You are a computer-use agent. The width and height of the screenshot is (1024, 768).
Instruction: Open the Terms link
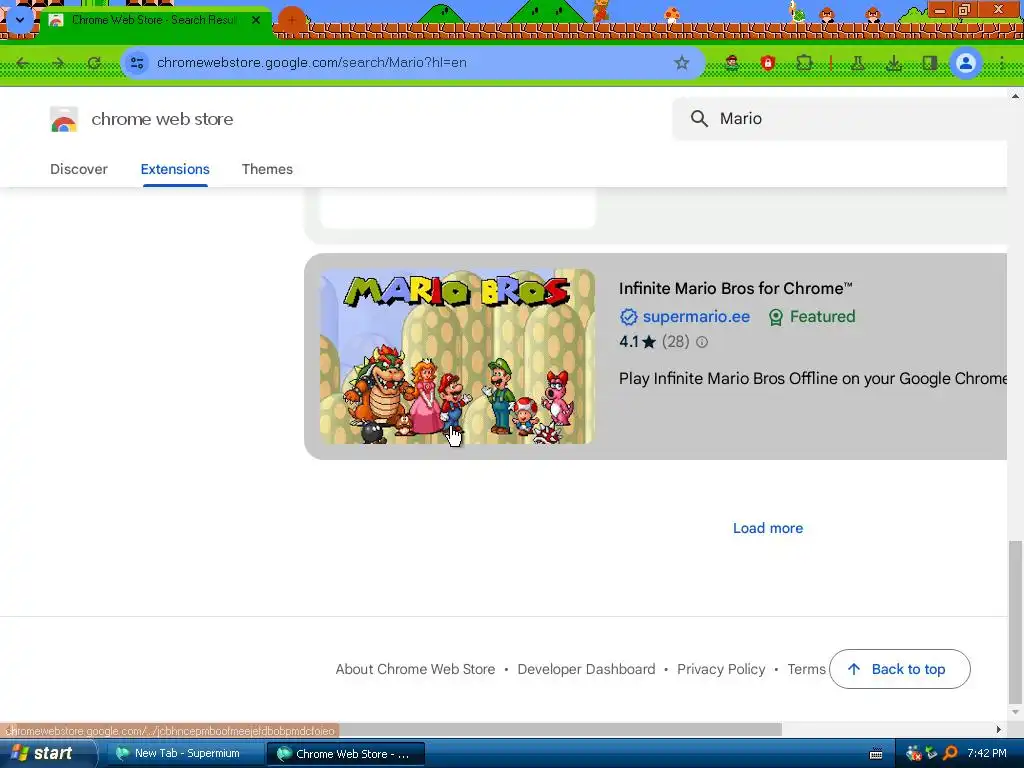pos(807,669)
